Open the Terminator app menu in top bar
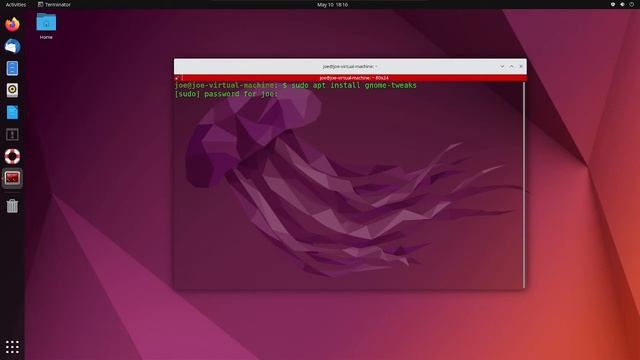Image resolution: width=640 pixels, height=360 pixels. (54, 4)
